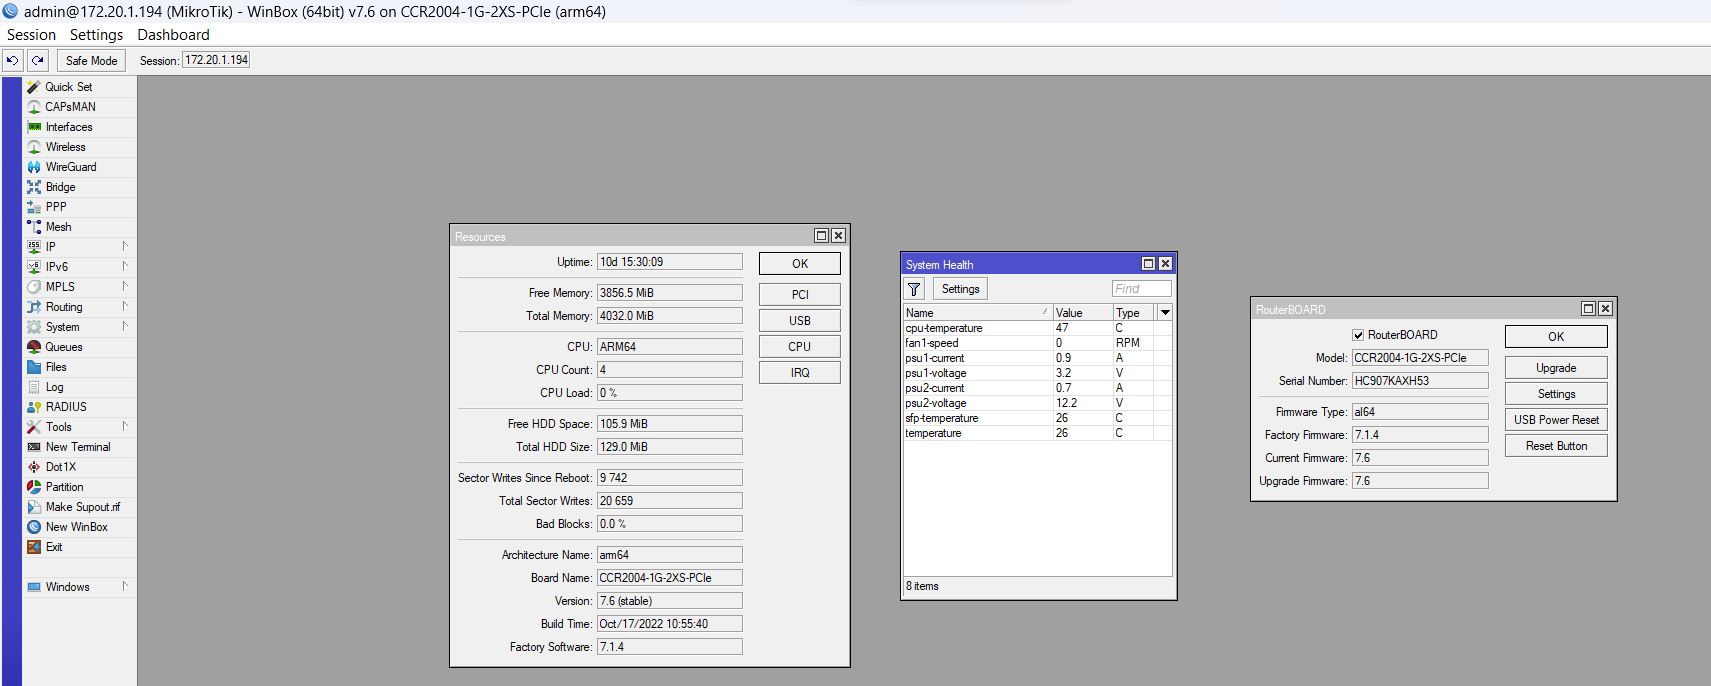The image size is (1711, 686).
Task: Click the IRQ button
Action: tap(800, 373)
